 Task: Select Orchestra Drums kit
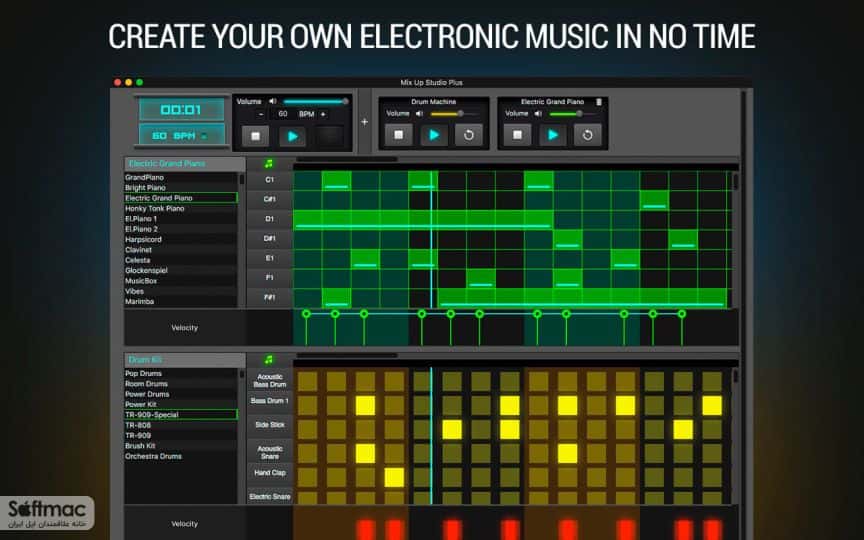[181, 456]
